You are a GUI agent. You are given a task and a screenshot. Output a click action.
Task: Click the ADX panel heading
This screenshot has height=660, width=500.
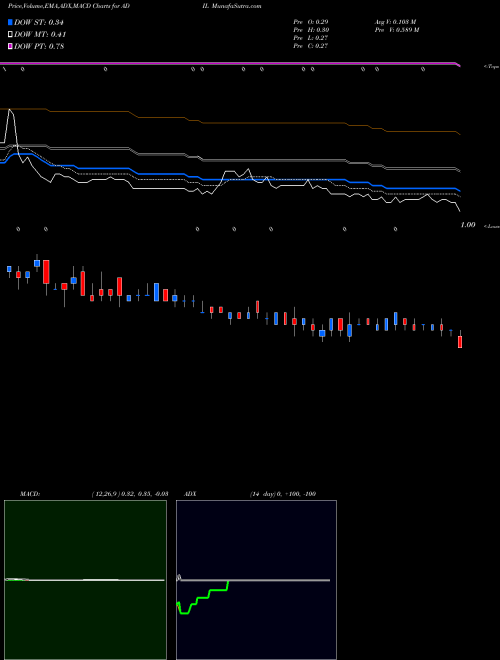pyautogui.click(x=190, y=494)
